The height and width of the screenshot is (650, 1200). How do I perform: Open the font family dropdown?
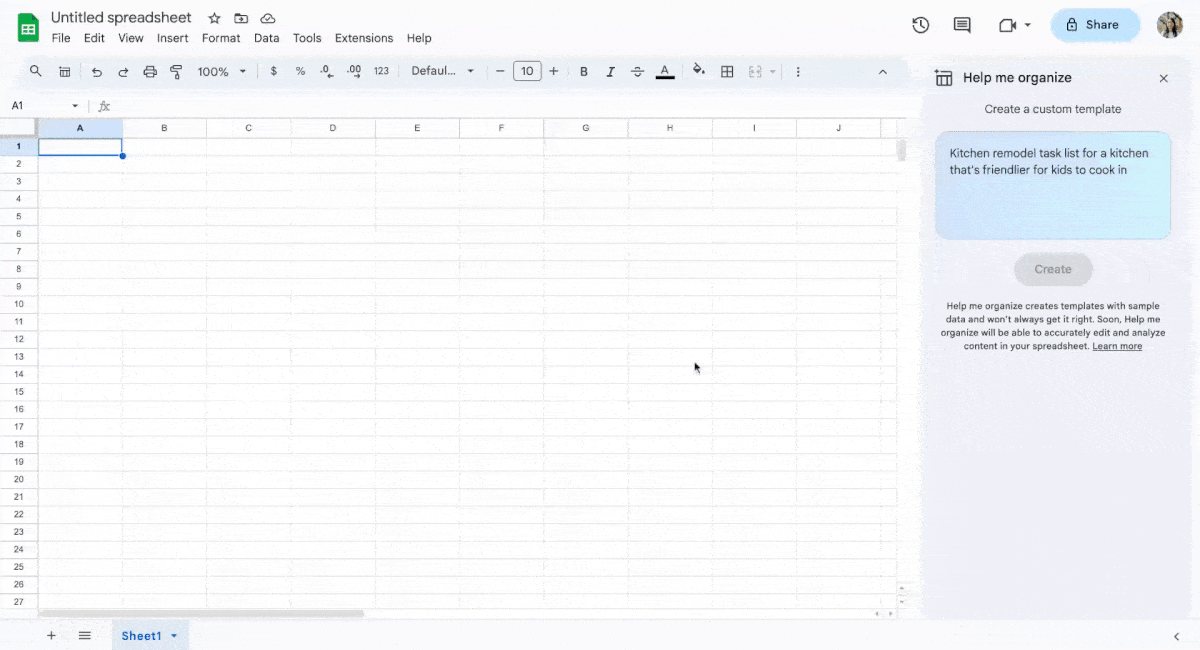point(443,71)
